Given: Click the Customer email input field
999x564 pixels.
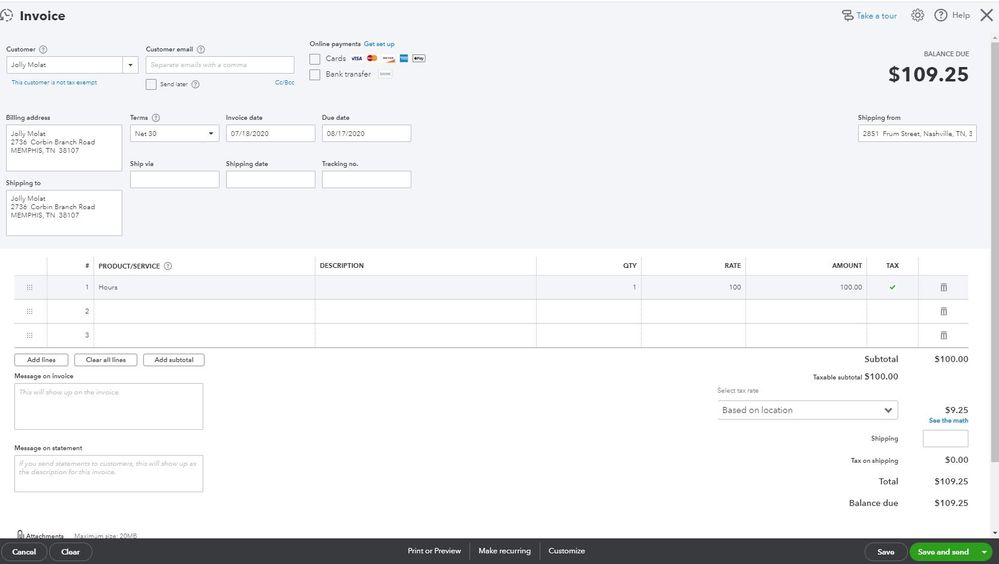Looking at the screenshot, I should coord(220,65).
